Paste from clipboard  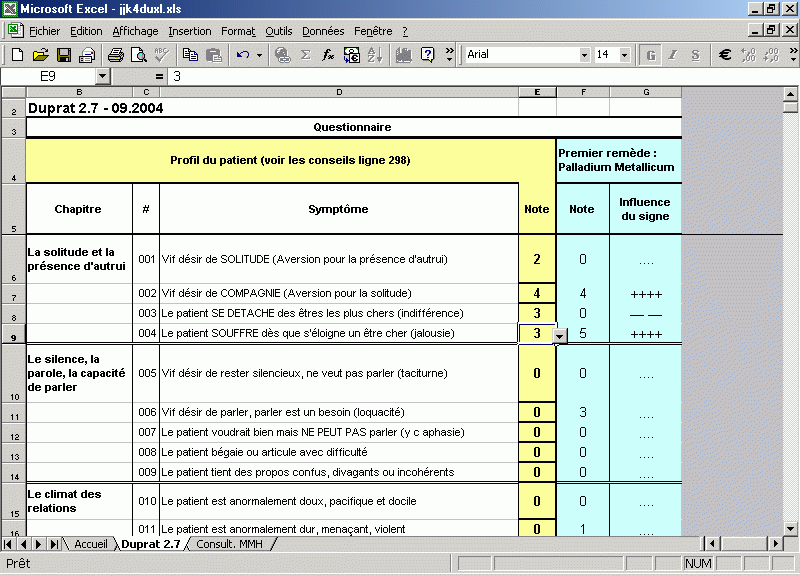click(x=214, y=55)
